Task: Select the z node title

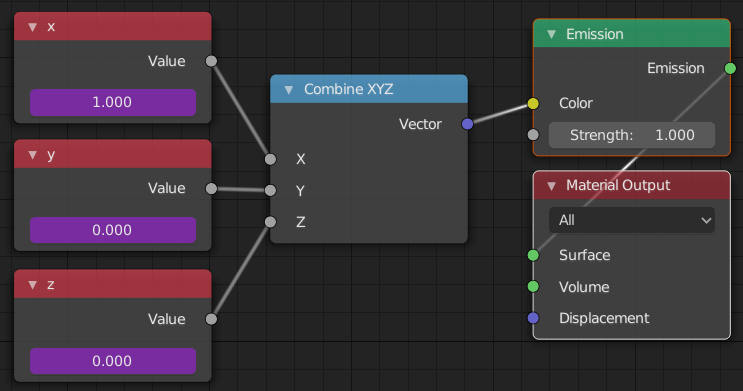Action: click(51, 285)
